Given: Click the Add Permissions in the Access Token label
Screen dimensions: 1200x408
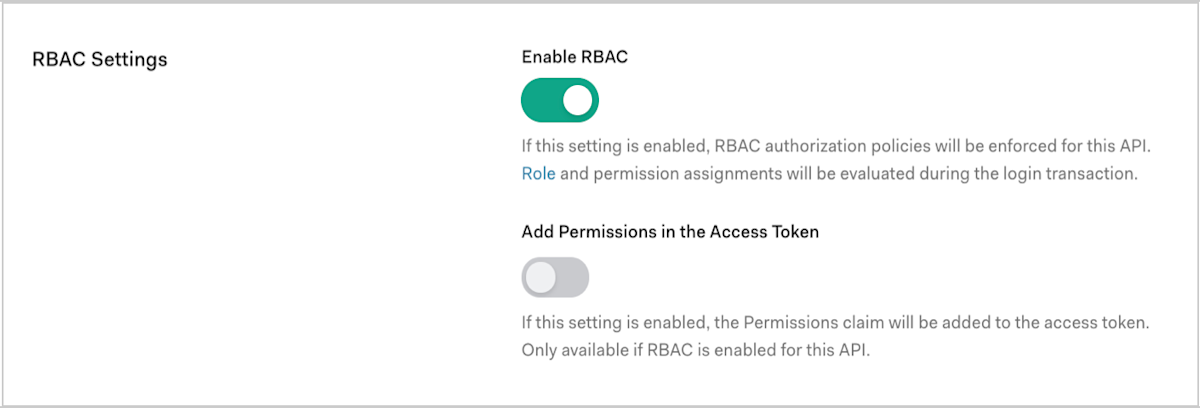Looking at the screenshot, I should (x=671, y=231).
